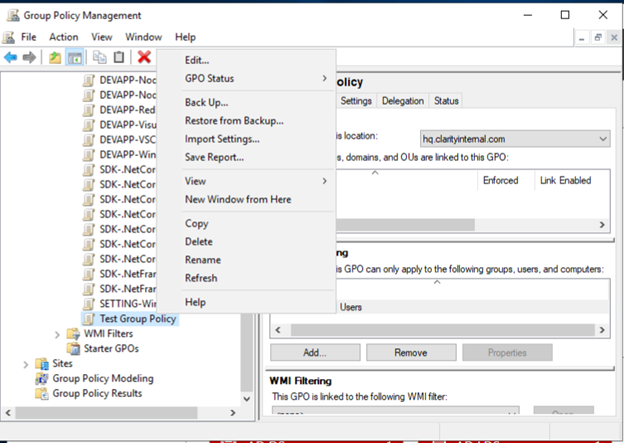Click security filtering scrollbar left arrow

point(278,330)
